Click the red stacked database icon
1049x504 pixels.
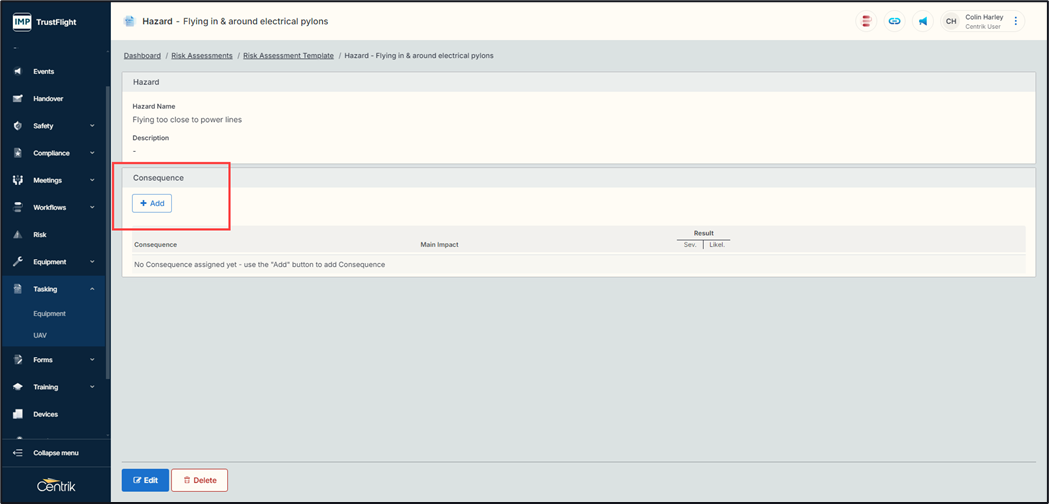(866, 21)
